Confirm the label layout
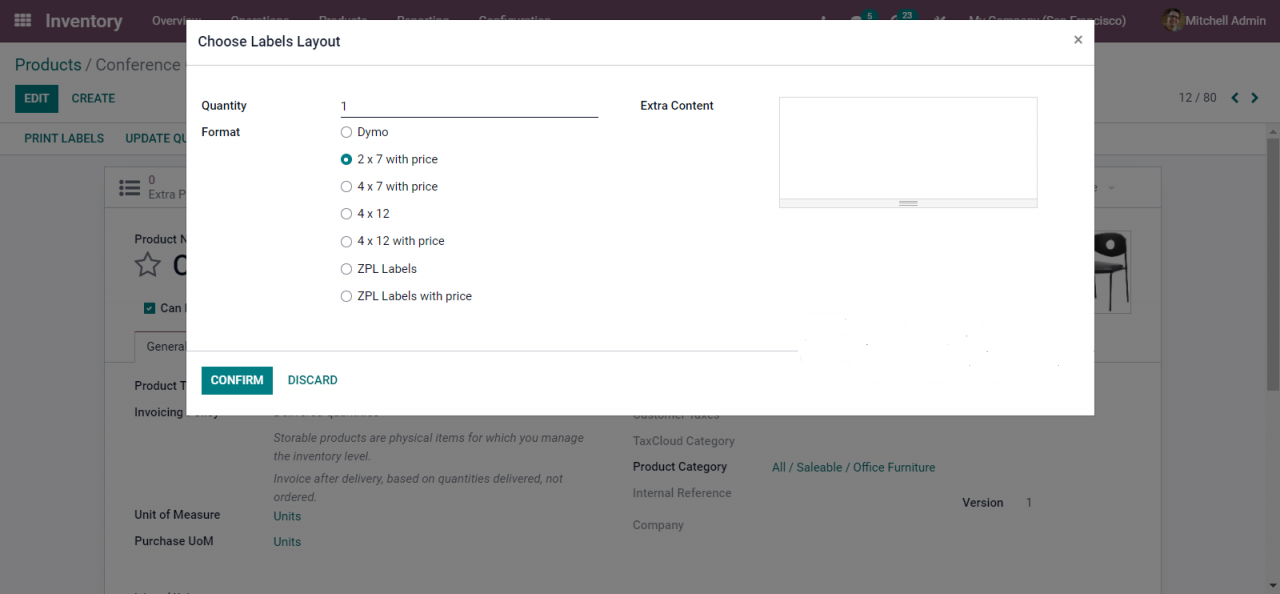 pyautogui.click(x=237, y=380)
